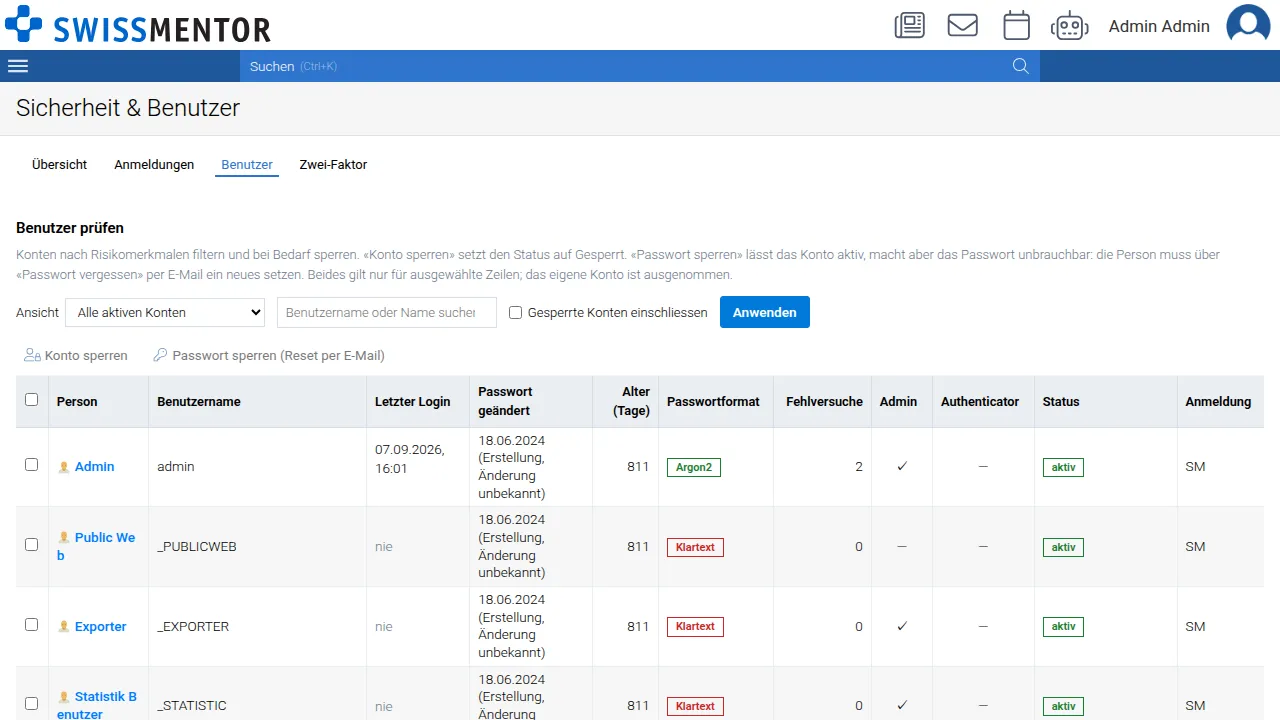The height and width of the screenshot is (720, 1280).
Task: Open the Public Web person link
Action: point(96,546)
